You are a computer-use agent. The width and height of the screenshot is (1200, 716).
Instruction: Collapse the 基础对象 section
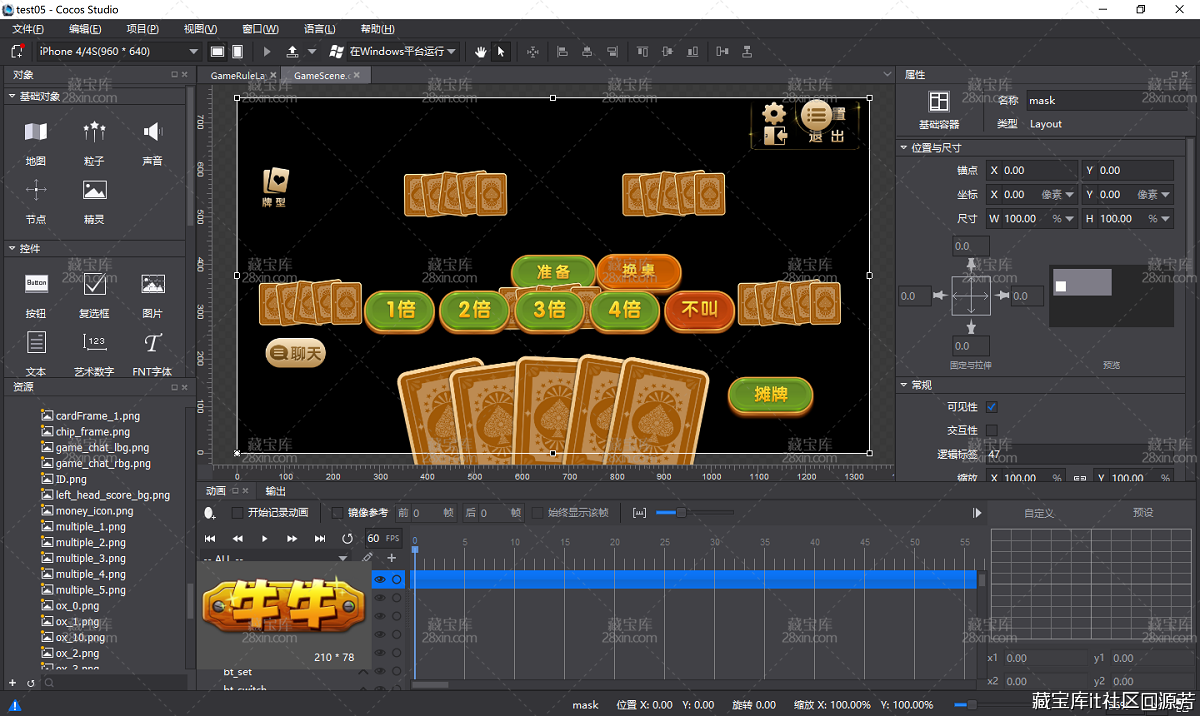click(12, 96)
